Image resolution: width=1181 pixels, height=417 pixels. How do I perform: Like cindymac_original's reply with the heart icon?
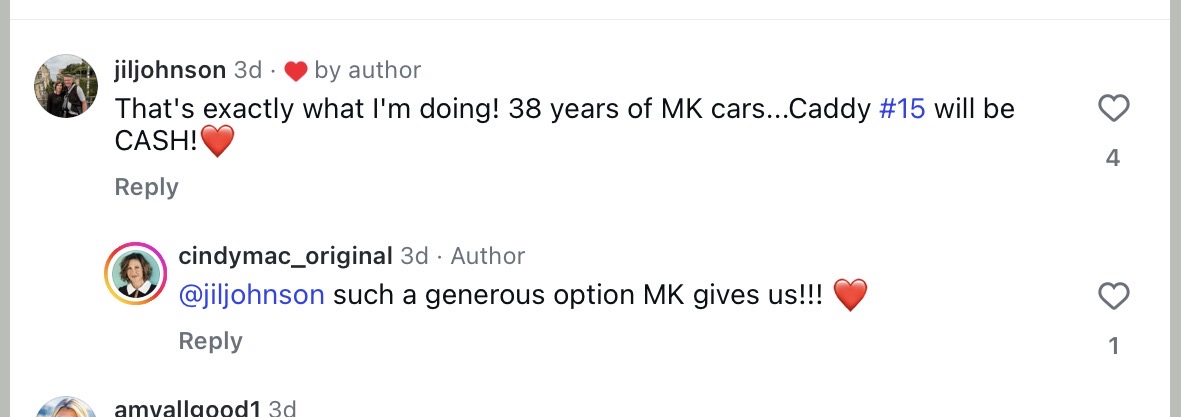pos(1113,296)
